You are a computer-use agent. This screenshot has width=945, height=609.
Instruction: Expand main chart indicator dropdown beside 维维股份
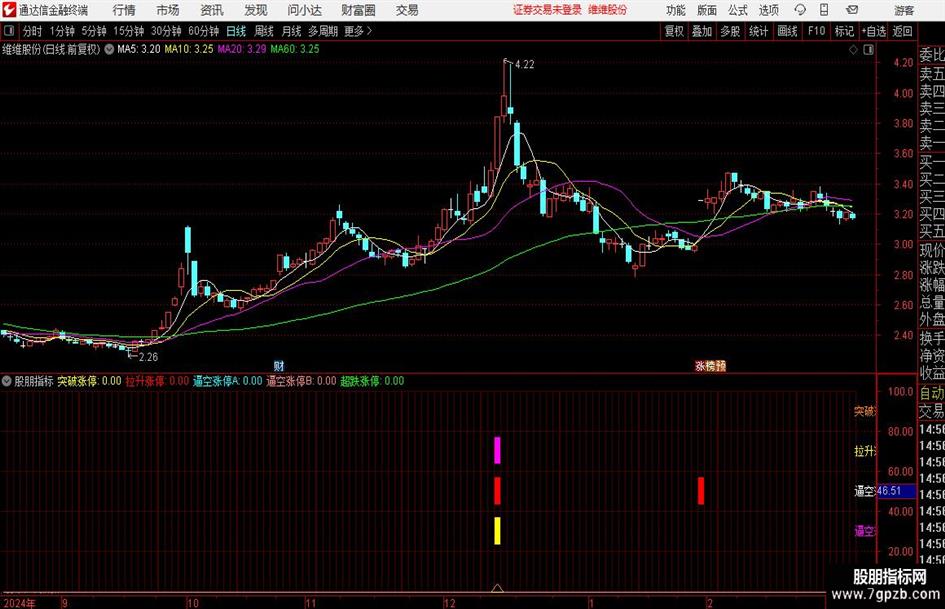[x=109, y=49]
